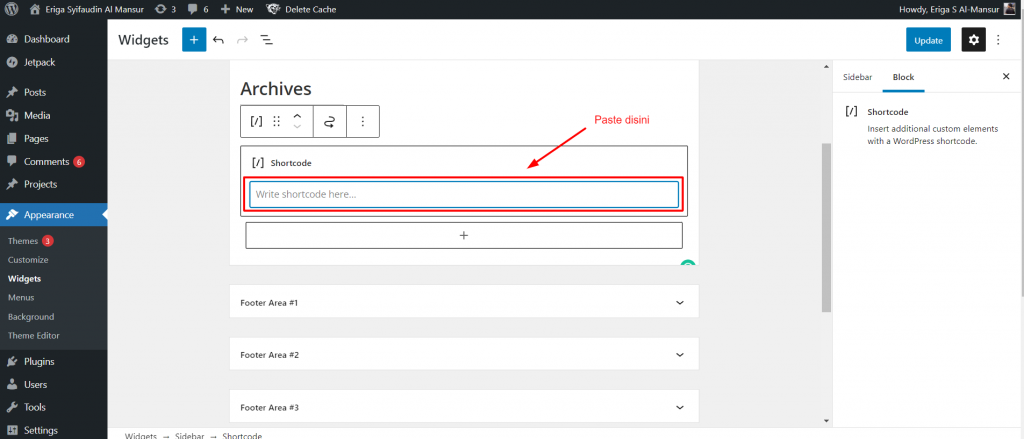Image resolution: width=1024 pixels, height=439 pixels.
Task: Move block down
Action: pyautogui.click(x=297, y=127)
